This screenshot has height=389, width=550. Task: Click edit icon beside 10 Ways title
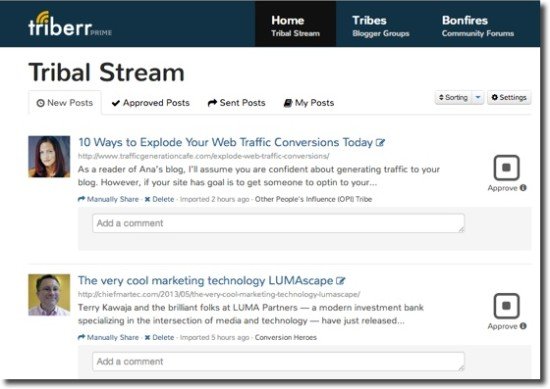coord(381,143)
